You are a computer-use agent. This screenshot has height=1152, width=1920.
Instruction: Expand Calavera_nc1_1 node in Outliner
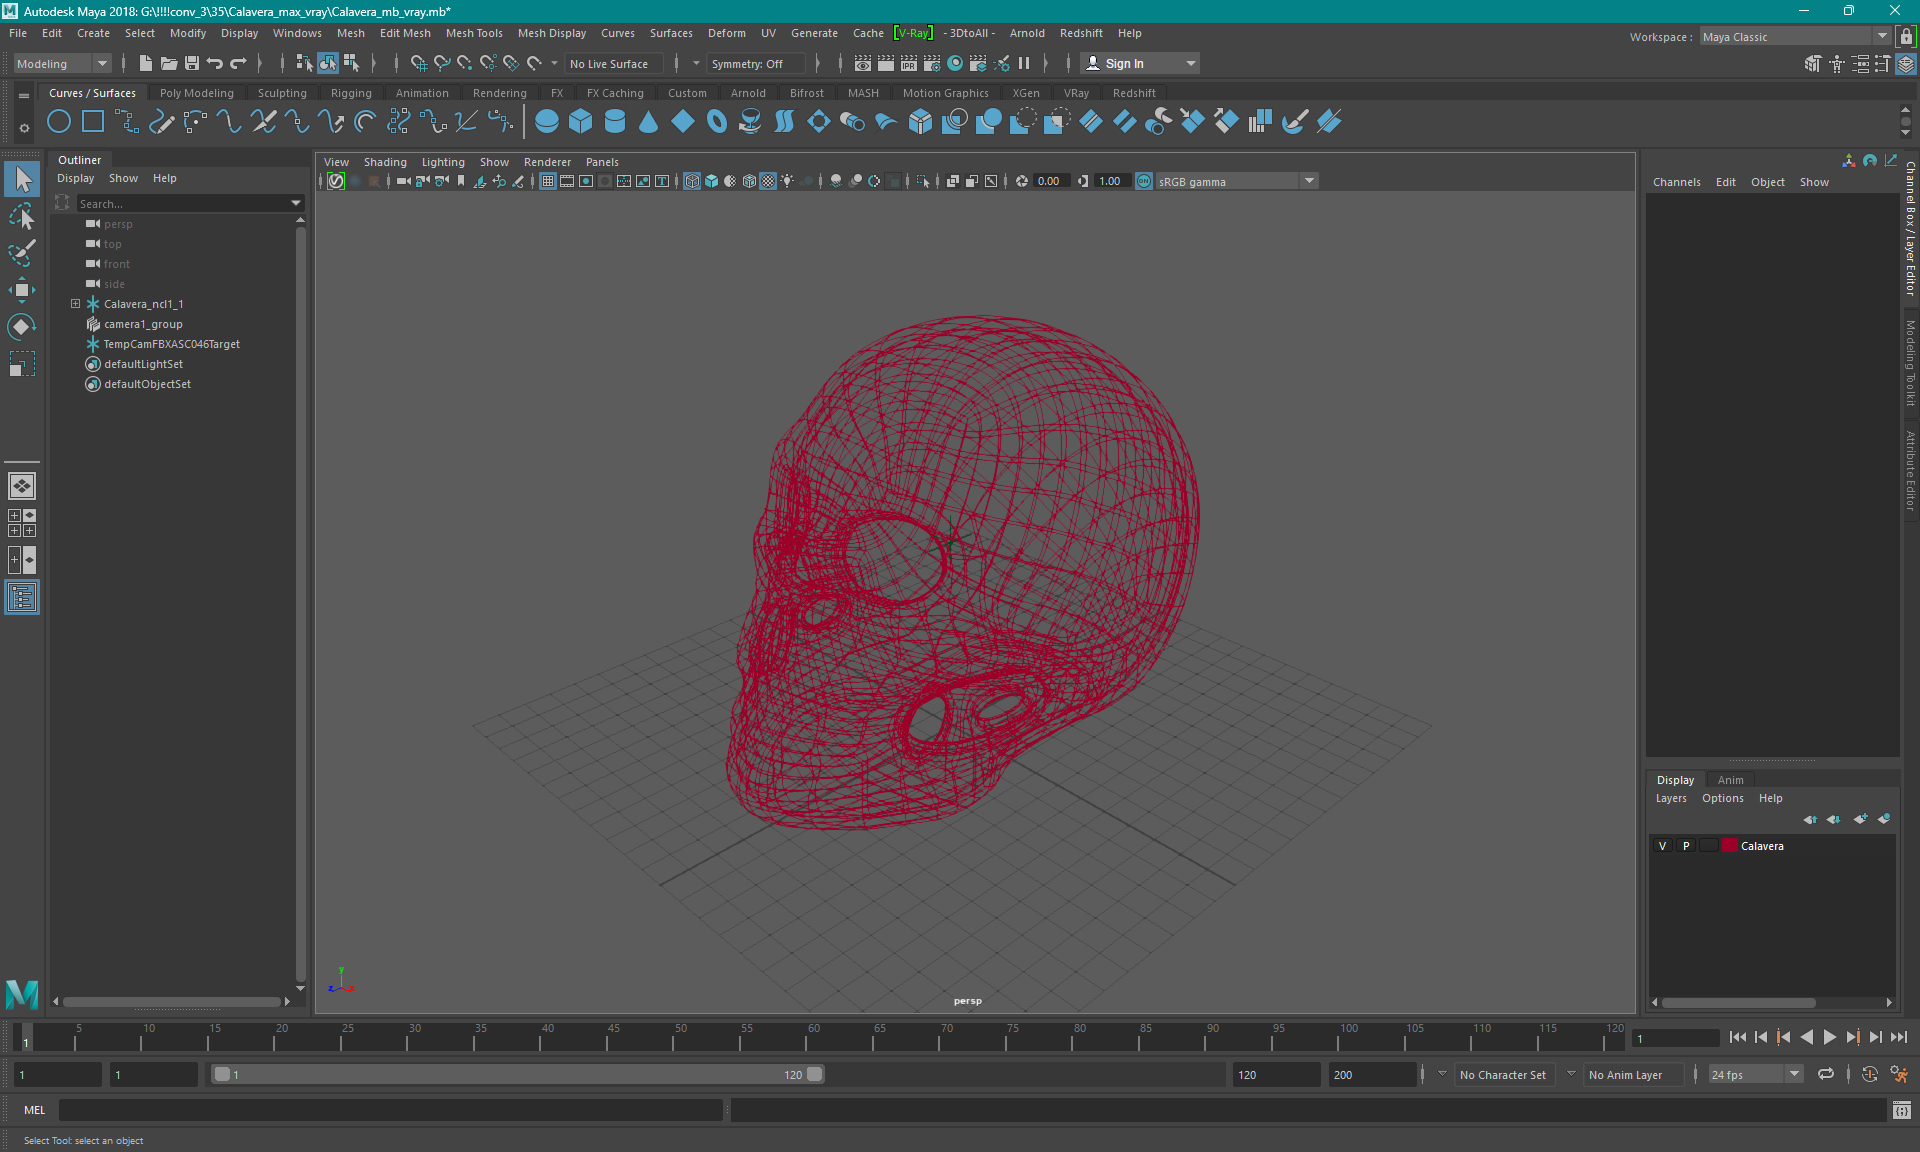point(75,303)
